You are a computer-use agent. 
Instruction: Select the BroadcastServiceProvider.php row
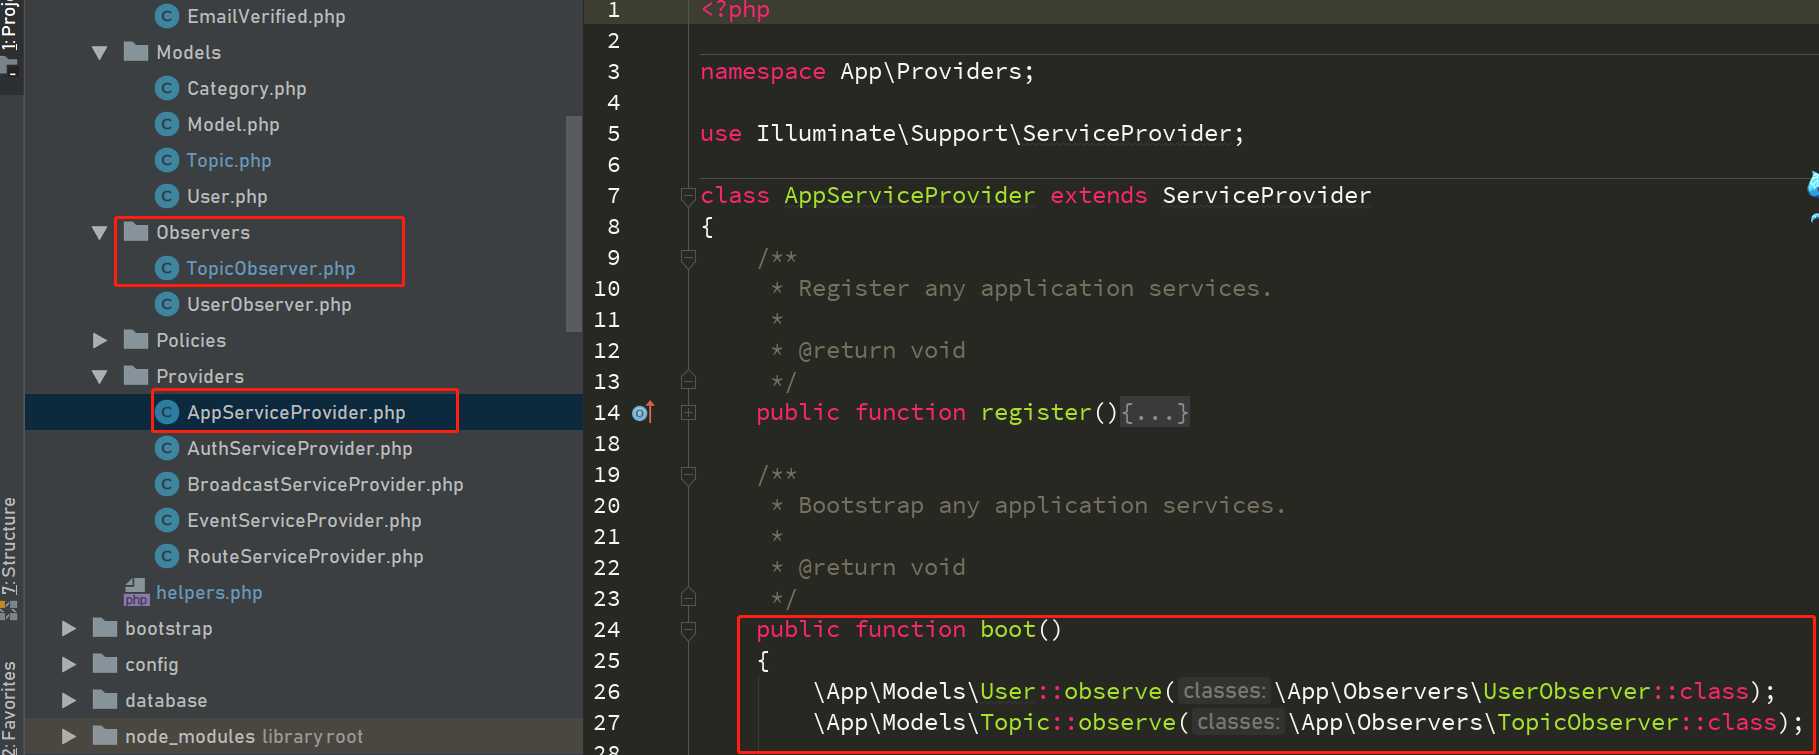[x=304, y=484]
